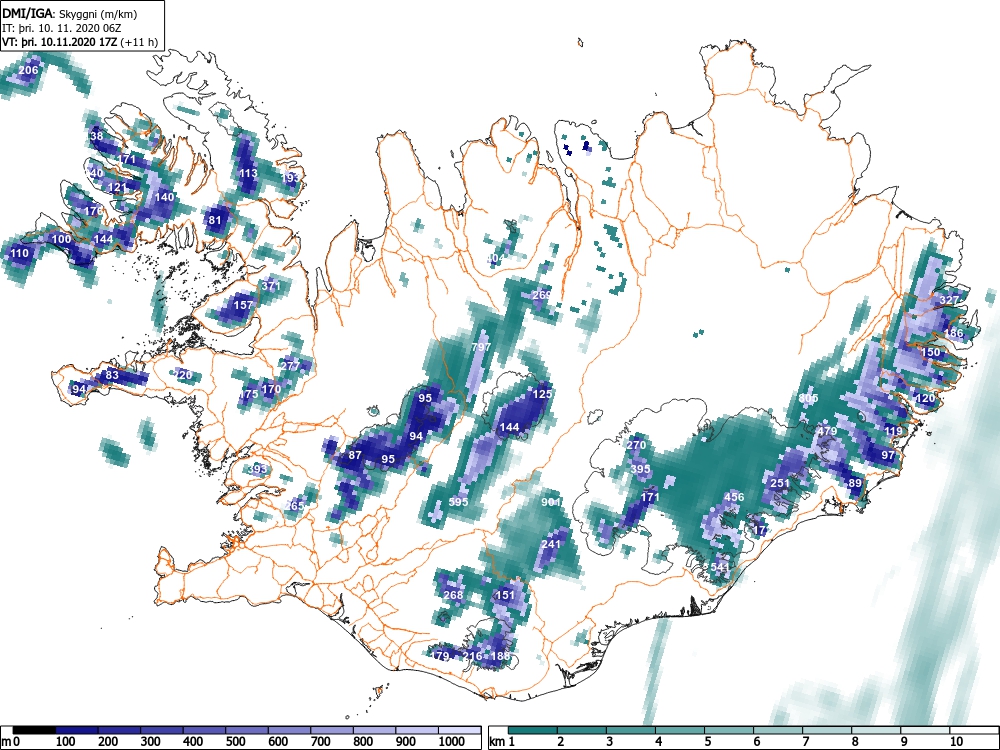Click the visibility value 206 offshore northwest
1000x750 pixels.
click(x=28, y=70)
